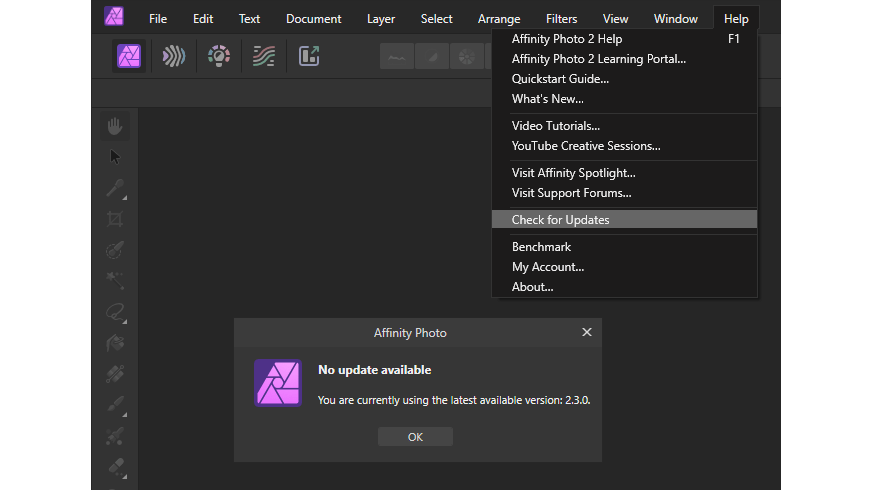The width and height of the screenshot is (871, 490).
Task: Click the 'Affinity Photo' dialog title
Action: [410, 333]
